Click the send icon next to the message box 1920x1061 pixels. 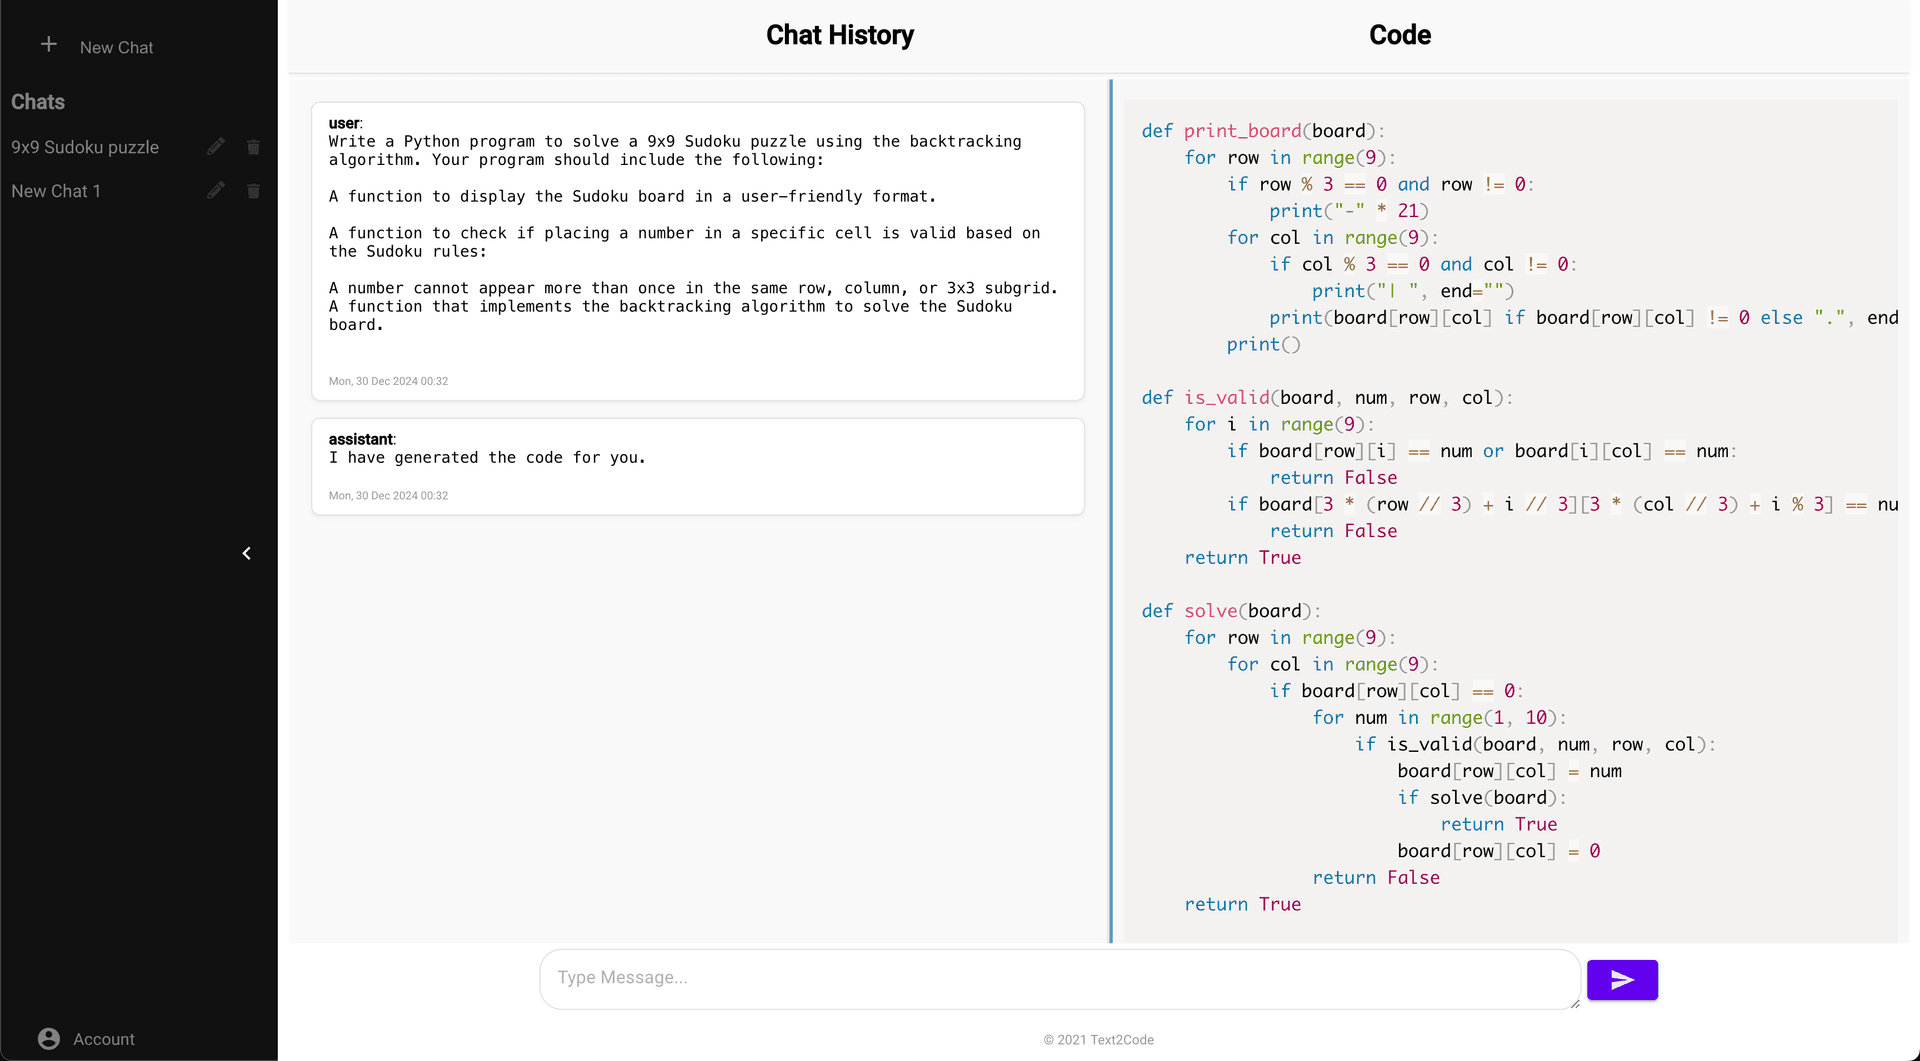1622,979
